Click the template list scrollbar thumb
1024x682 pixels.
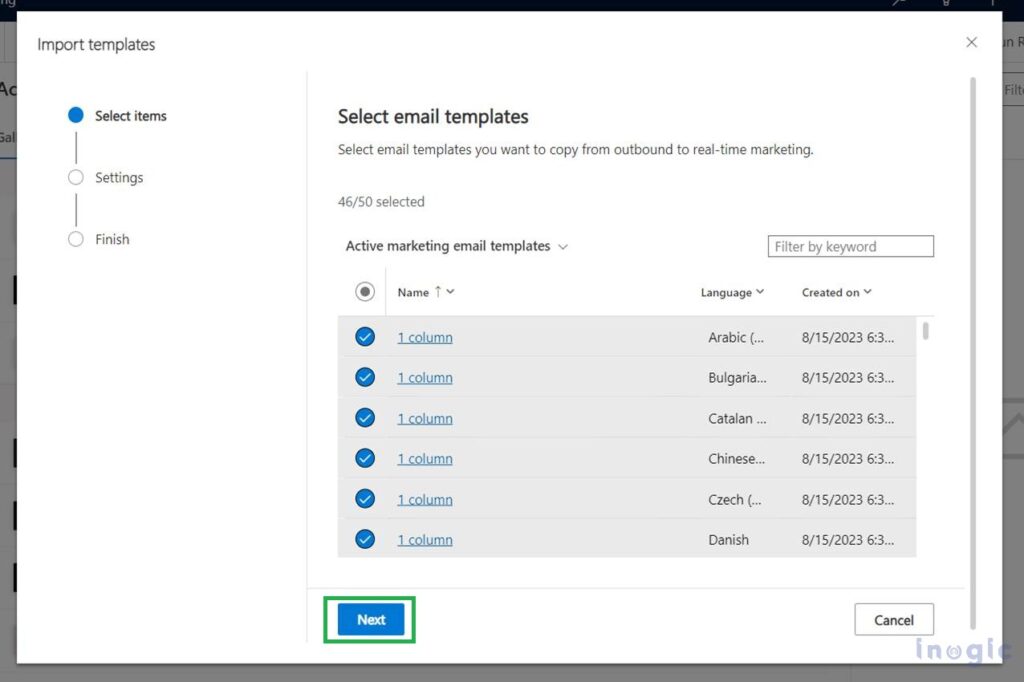point(925,331)
